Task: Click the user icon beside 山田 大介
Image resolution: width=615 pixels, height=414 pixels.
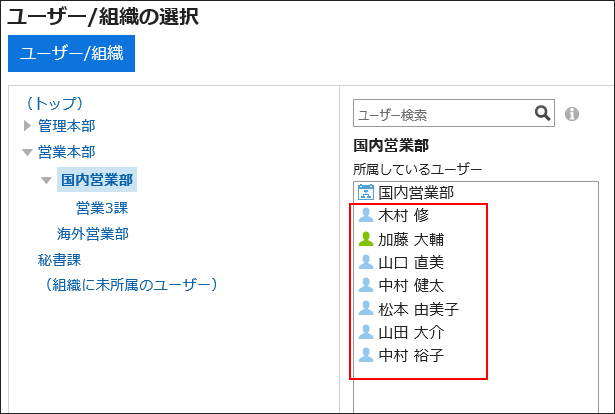Action: 366,332
